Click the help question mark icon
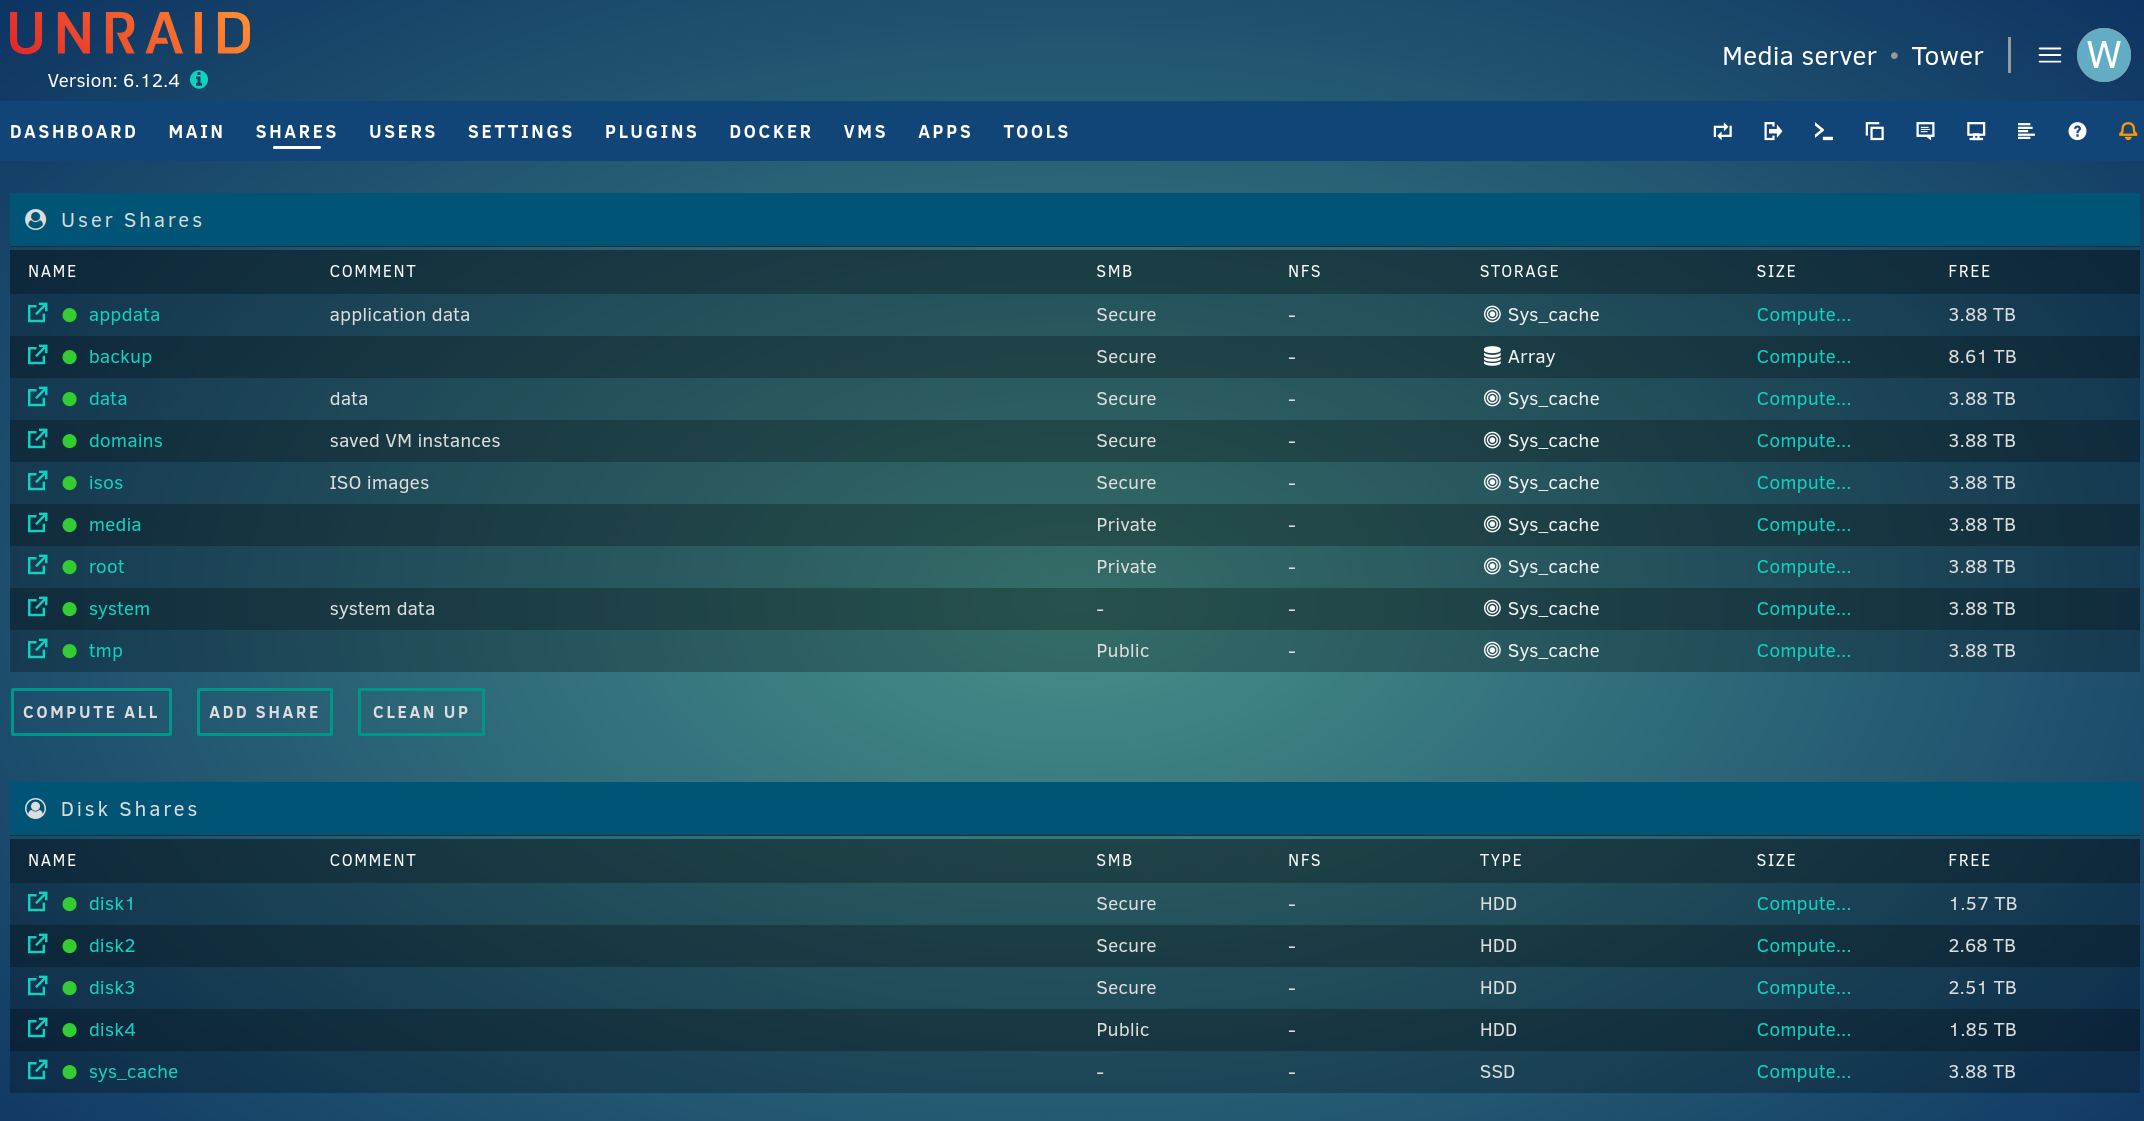The image size is (2144, 1121). (x=2077, y=131)
